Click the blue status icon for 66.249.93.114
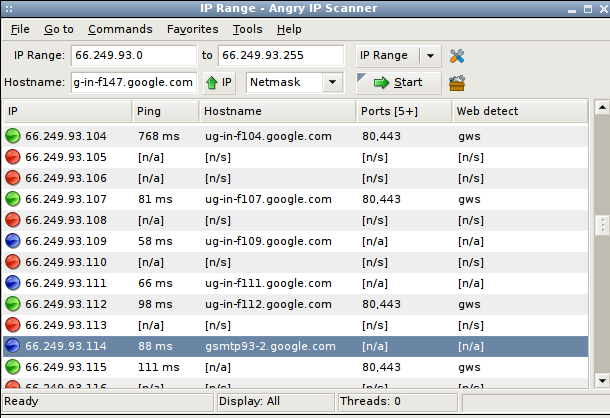Viewport: 610px width, 418px height. [x=13, y=346]
